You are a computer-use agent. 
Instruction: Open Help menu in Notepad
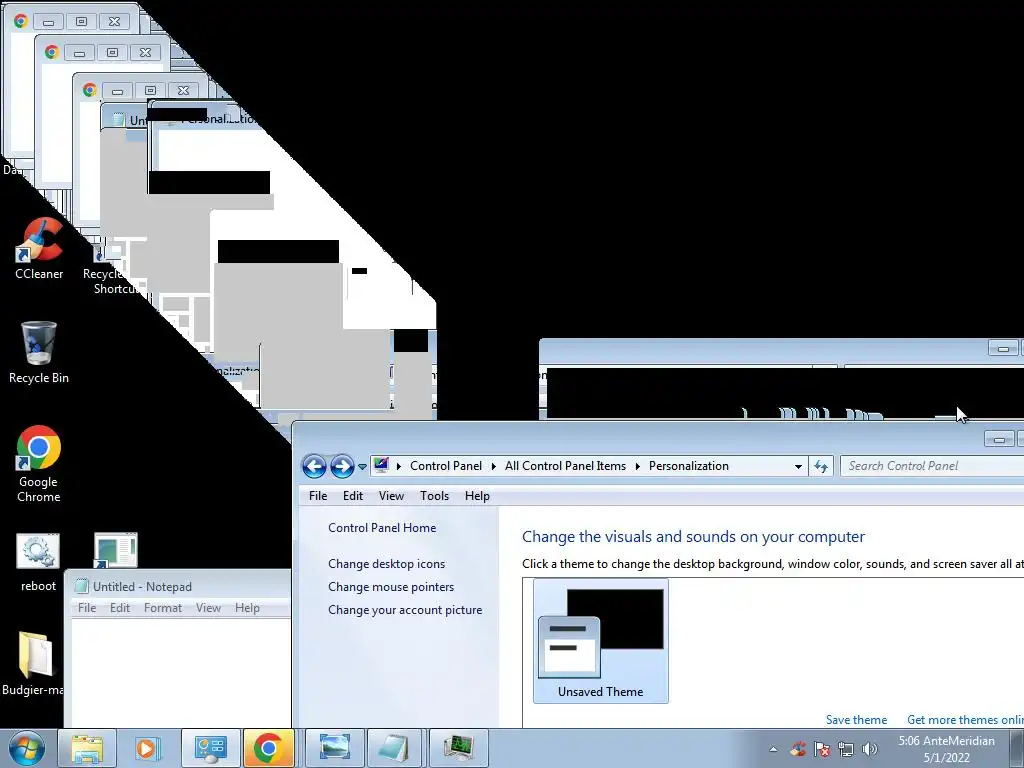coord(248,608)
